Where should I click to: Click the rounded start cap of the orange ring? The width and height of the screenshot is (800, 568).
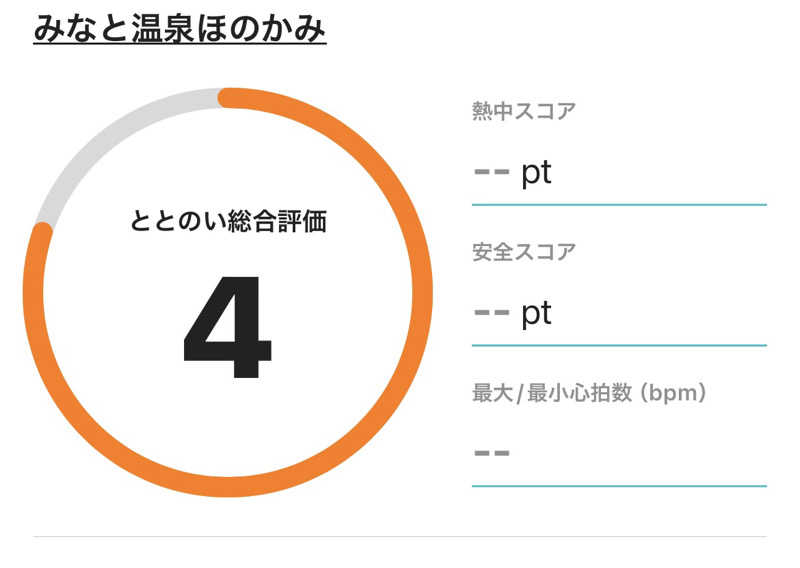pyautogui.click(x=227, y=97)
